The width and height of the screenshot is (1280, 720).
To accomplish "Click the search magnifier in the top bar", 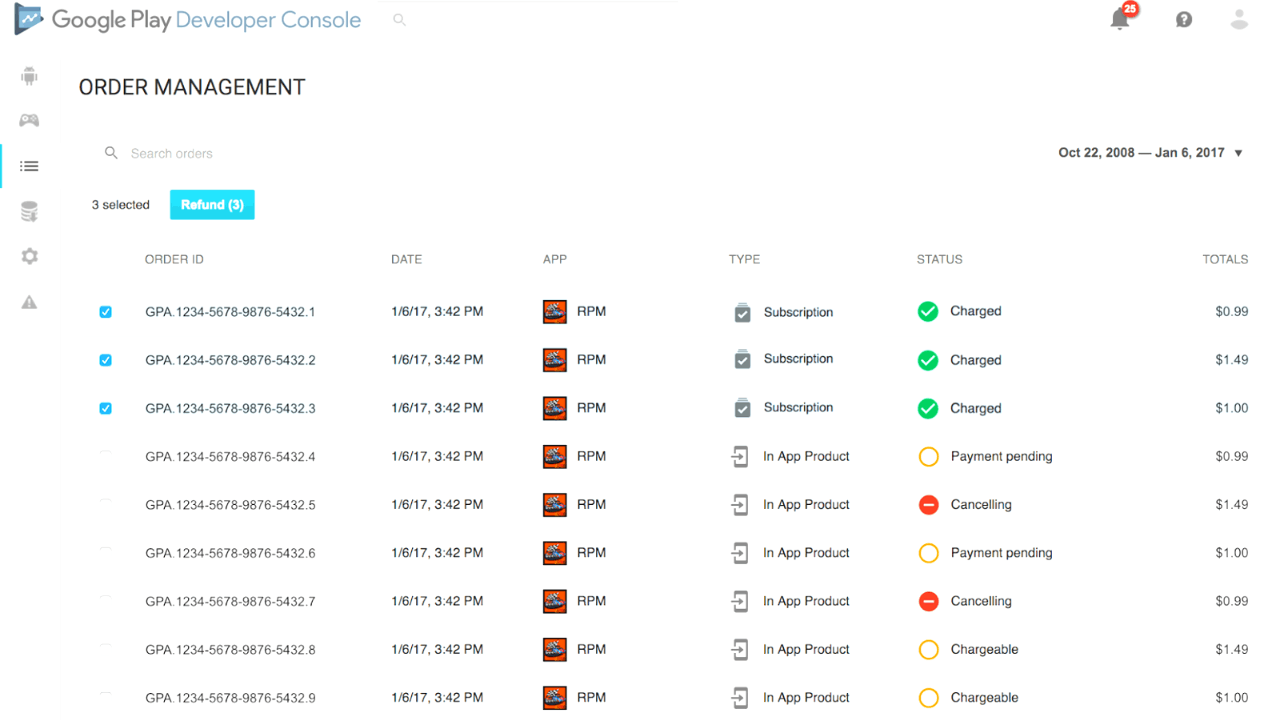I will pos(399,19).
